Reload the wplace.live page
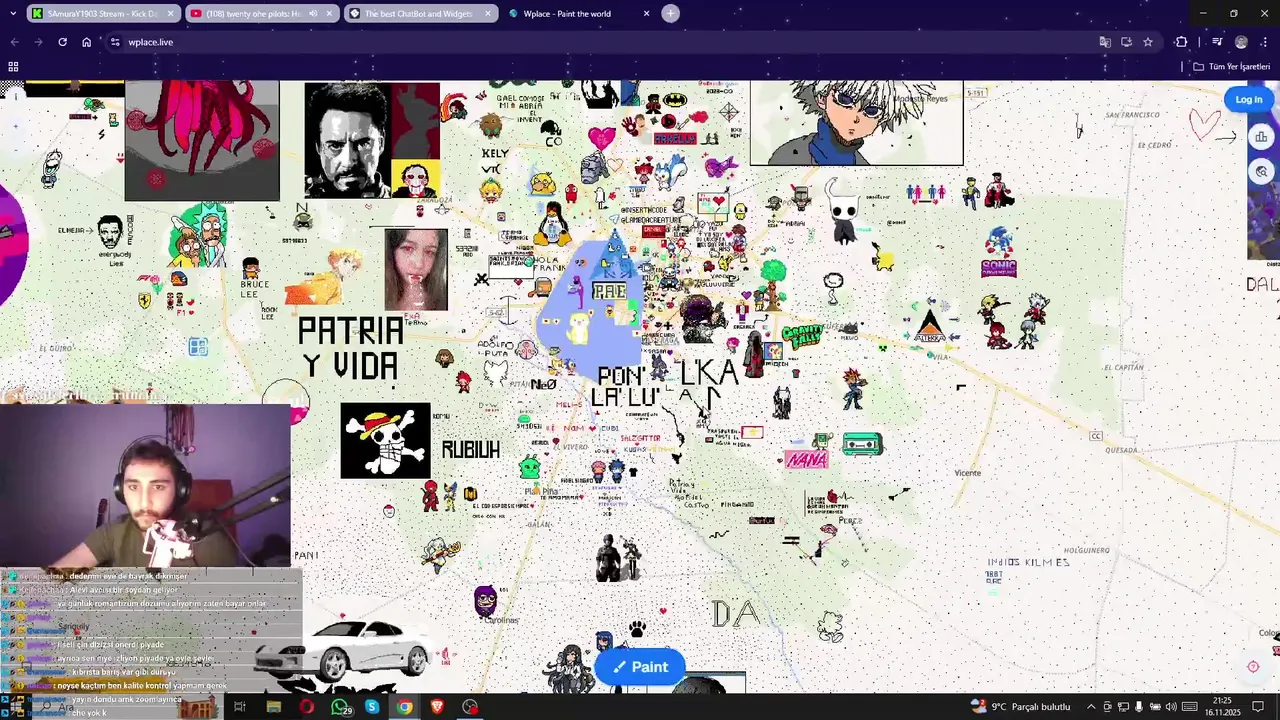Screen dimensions: 1280x720 (x=62, y=42)
